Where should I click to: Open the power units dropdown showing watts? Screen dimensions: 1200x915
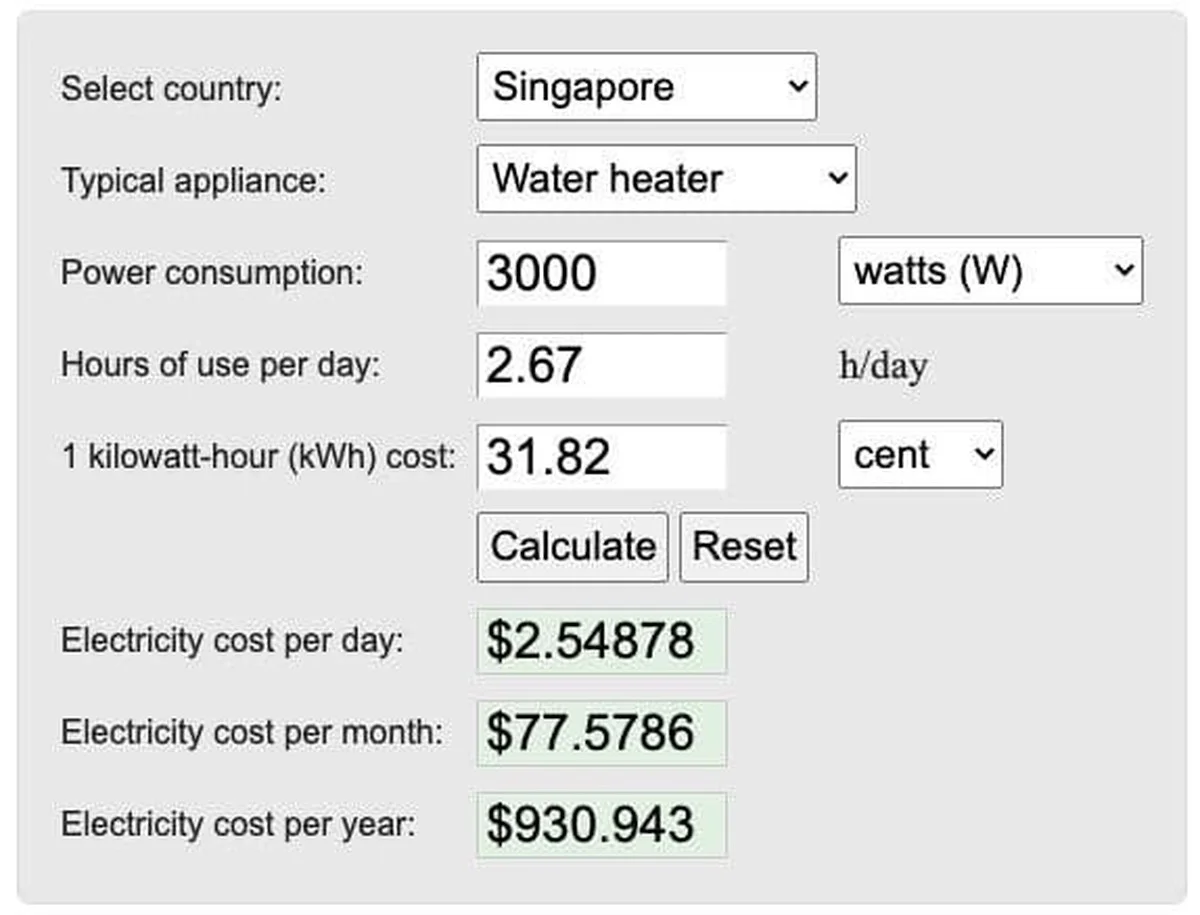[x=990, y=271]
